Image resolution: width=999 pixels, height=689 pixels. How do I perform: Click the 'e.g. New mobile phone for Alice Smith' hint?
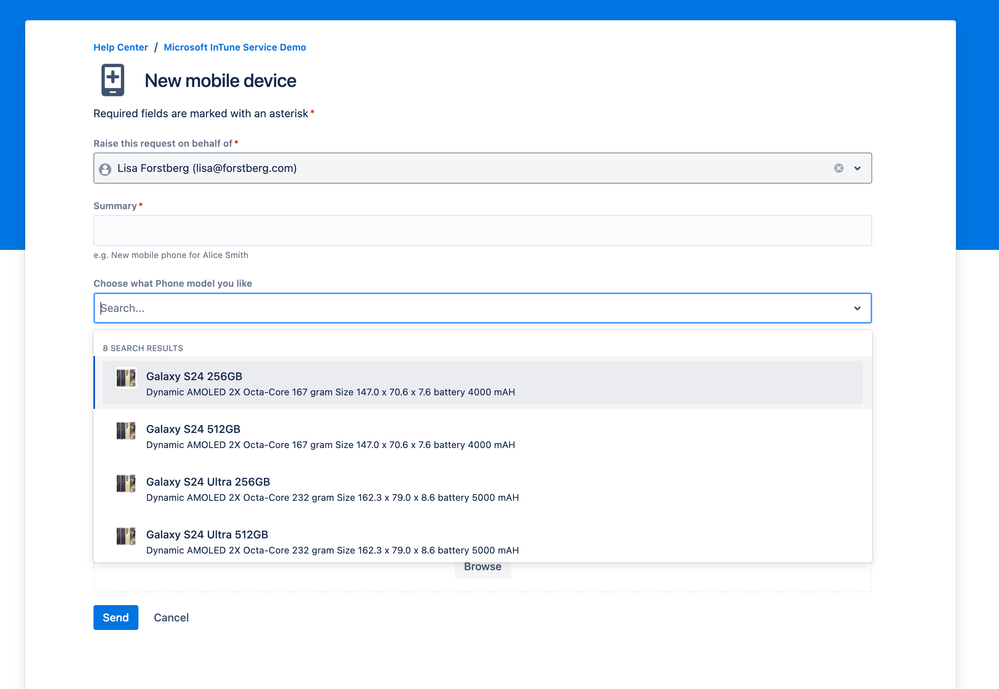tap(171, 255)
